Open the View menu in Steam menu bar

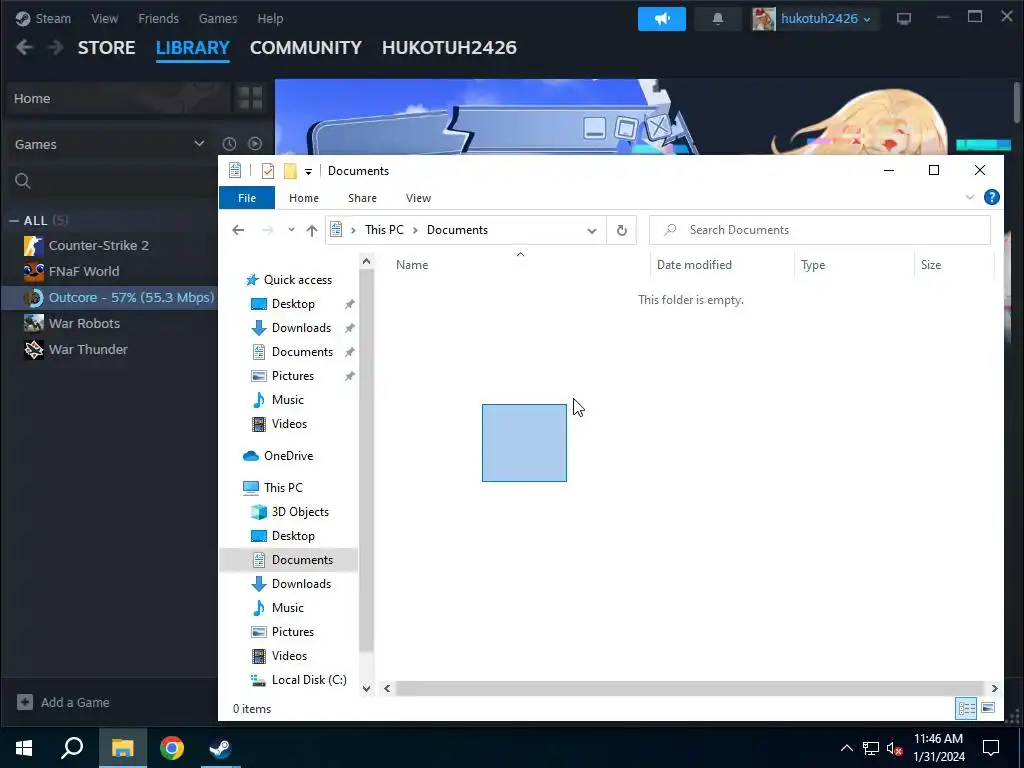104,18
